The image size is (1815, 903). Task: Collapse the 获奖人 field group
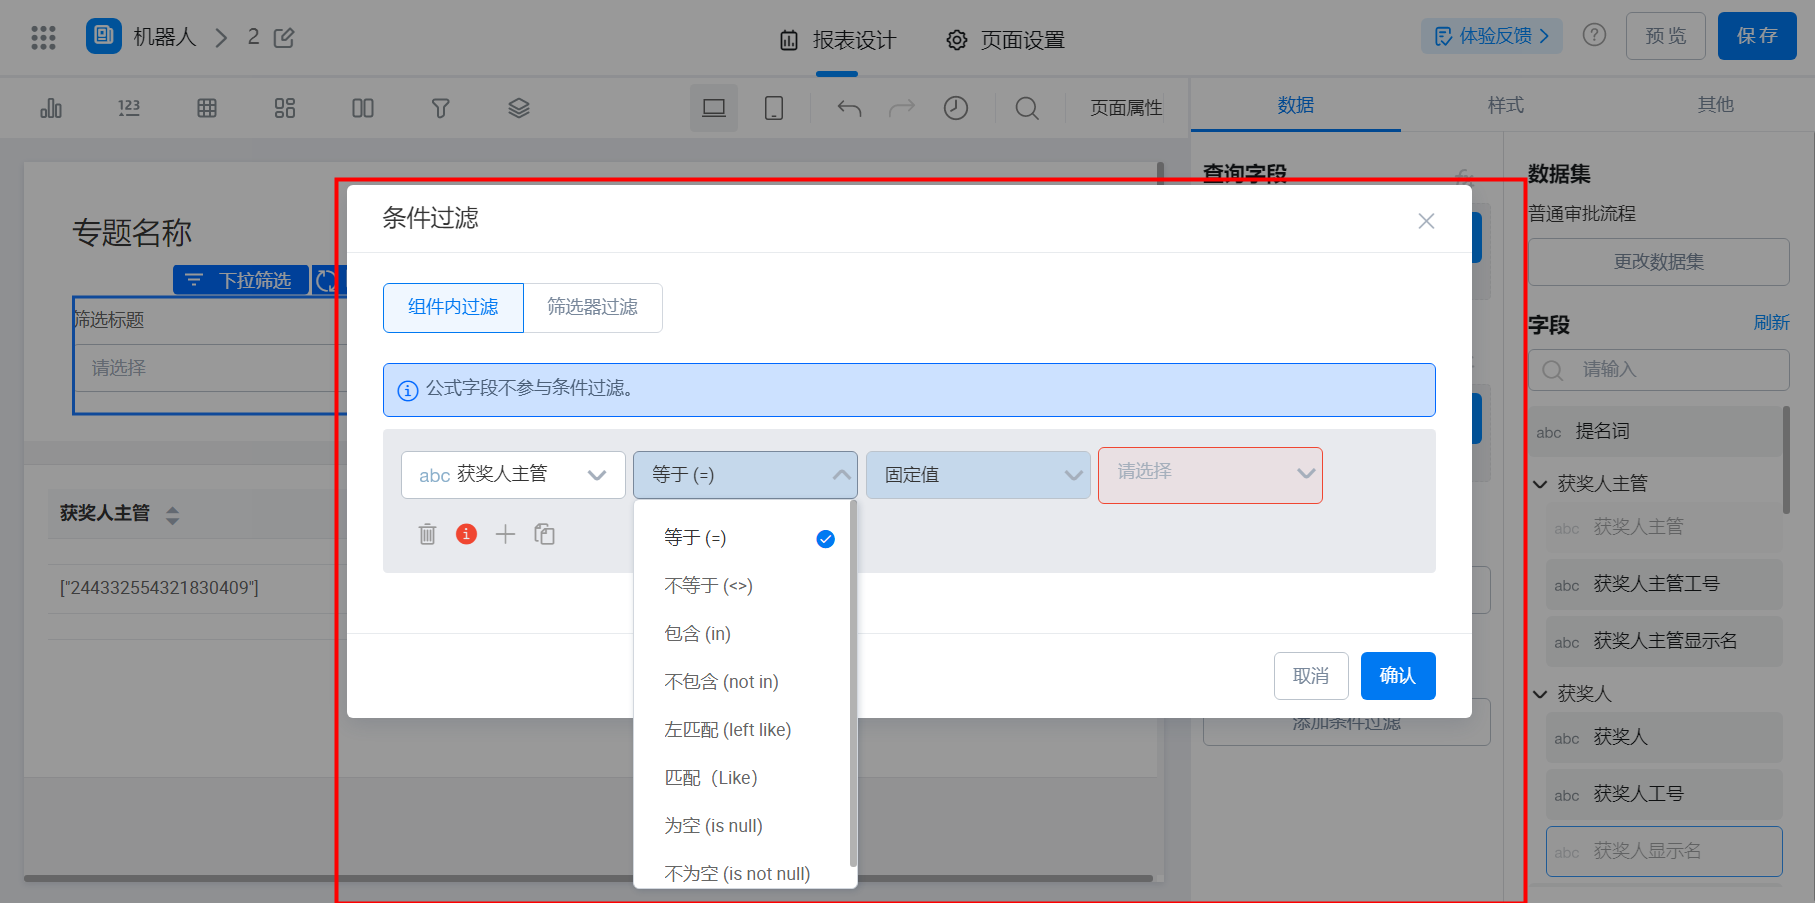(1541, 694)
